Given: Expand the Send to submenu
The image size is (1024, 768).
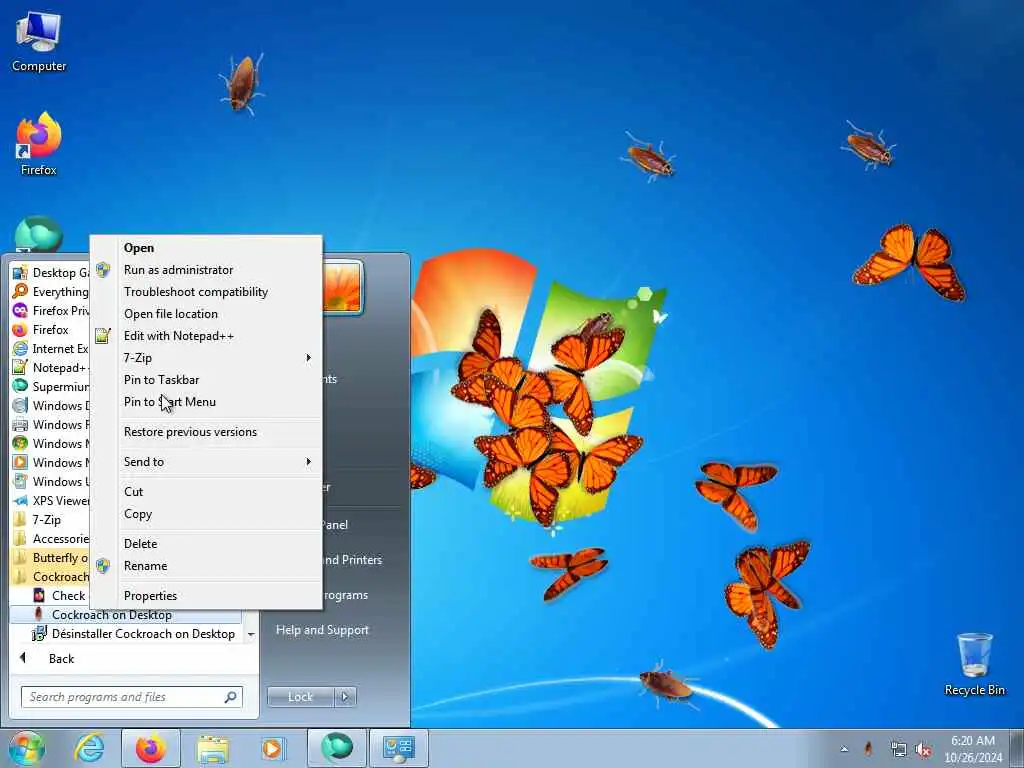Looking at the screenshot, I should click(x=206, y=462).
